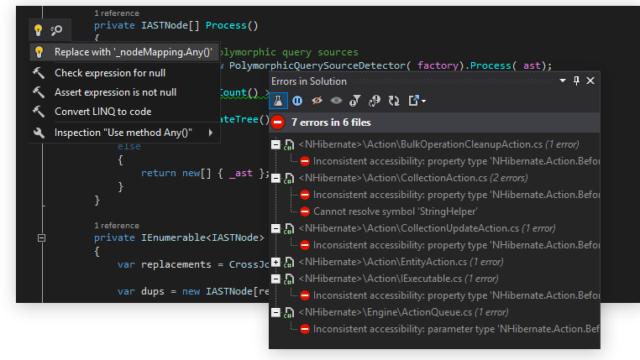Click the 'dups' variable in code
This screenshot has width=640, height=360.
coord(153,291)
